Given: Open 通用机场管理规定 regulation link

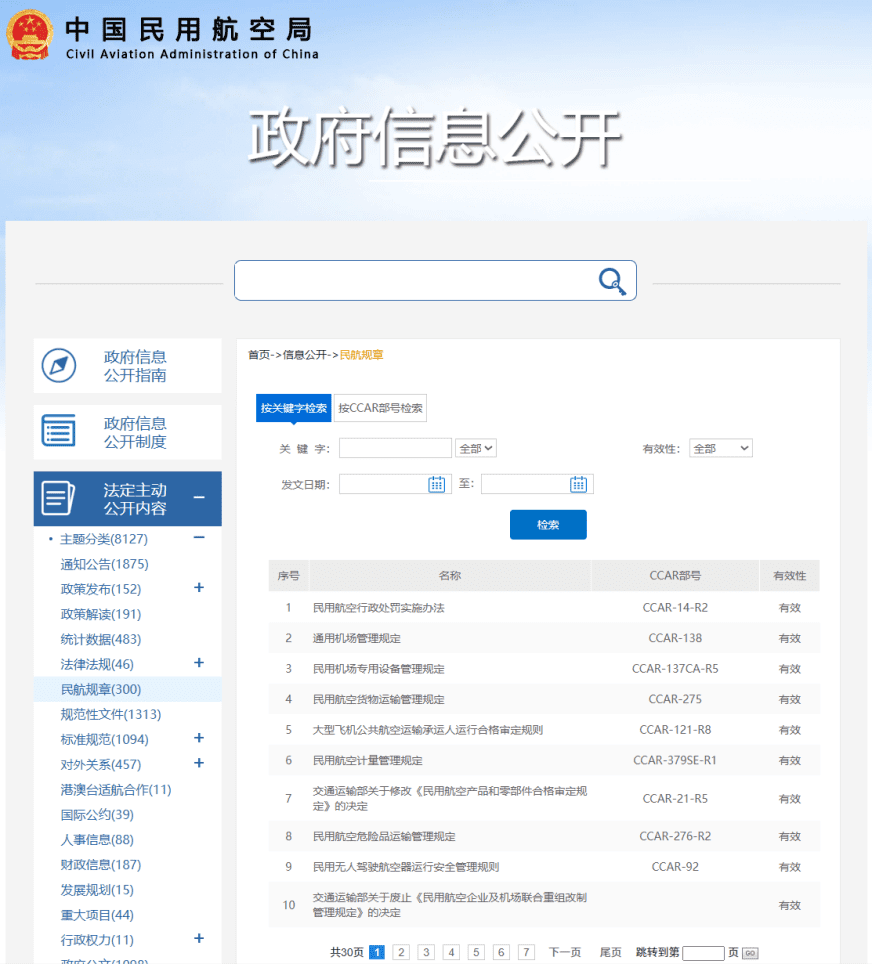Looking at the screenshot, I should (357, 638).
